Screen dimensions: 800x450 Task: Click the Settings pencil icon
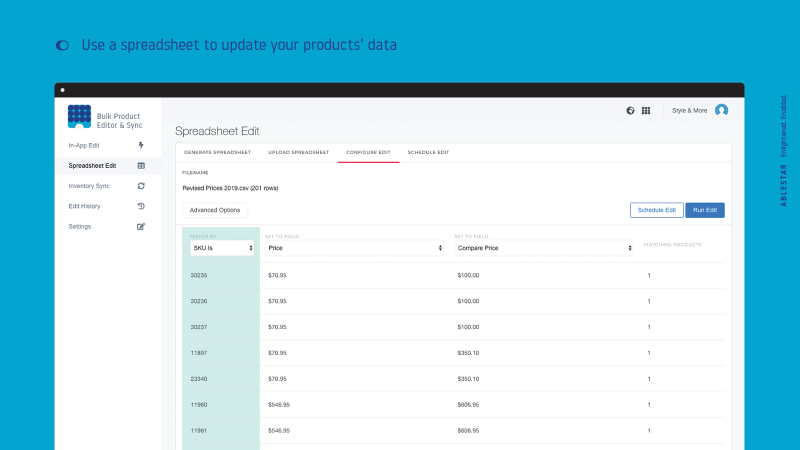click(x=141, y=227)
